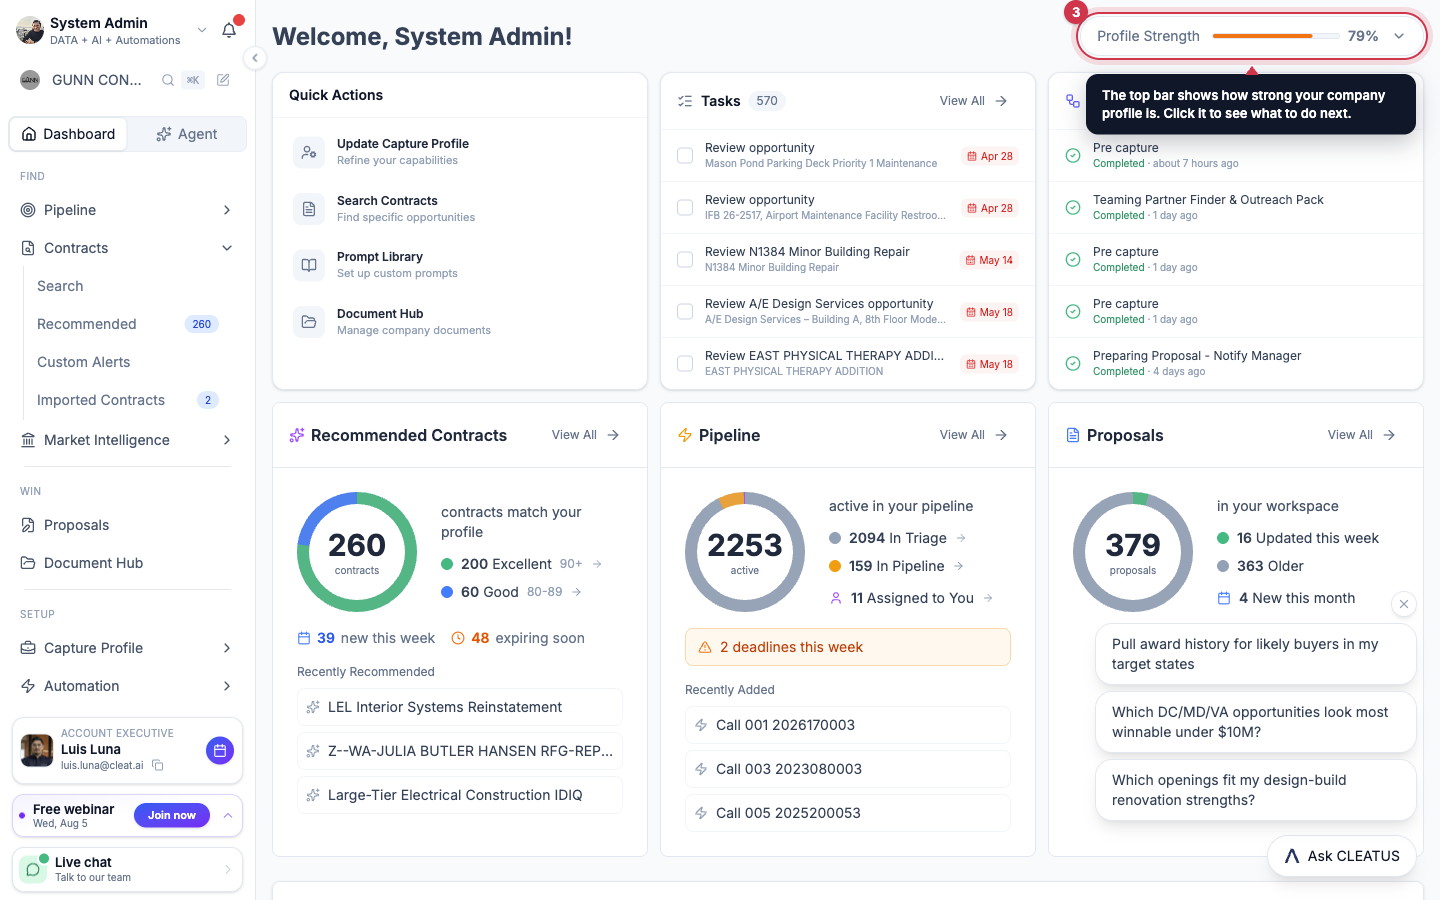1440x900 pixels.
Task: Expand Profile Strength dropdown chevron
Action: point(1399,36)
